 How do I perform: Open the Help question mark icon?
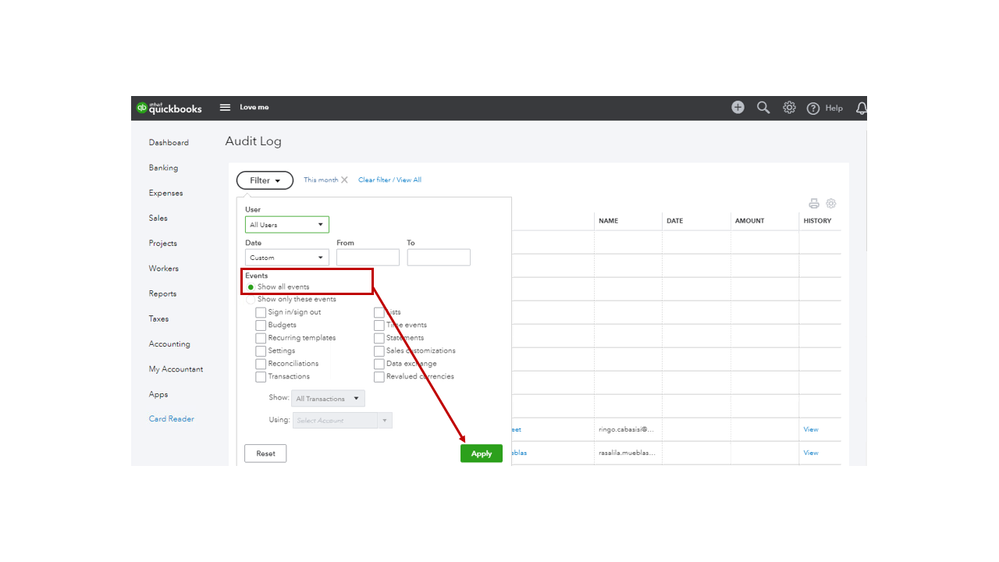(813, 108)
